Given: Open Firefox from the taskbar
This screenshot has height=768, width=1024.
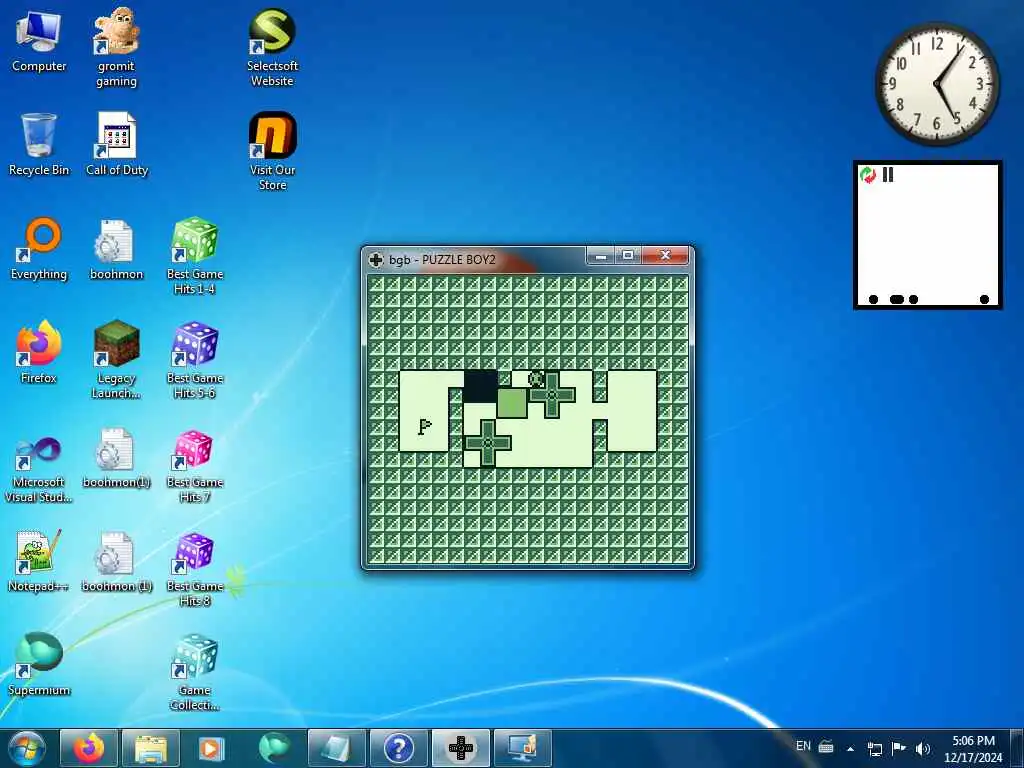Looking at the screenshot, I should pyautogui.click(x=89, y=748).
